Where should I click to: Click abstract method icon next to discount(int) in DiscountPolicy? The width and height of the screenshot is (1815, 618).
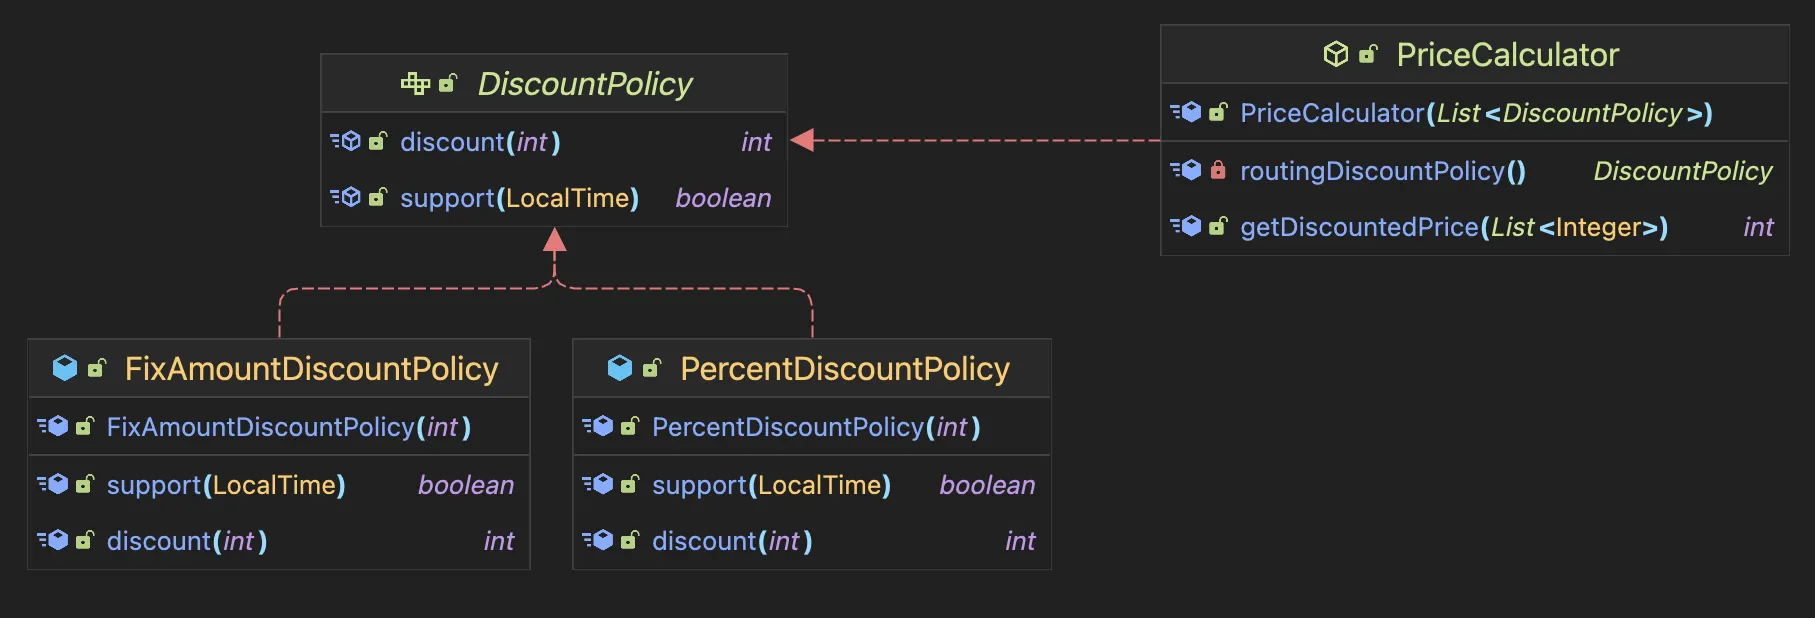click(x=346, y=142)
